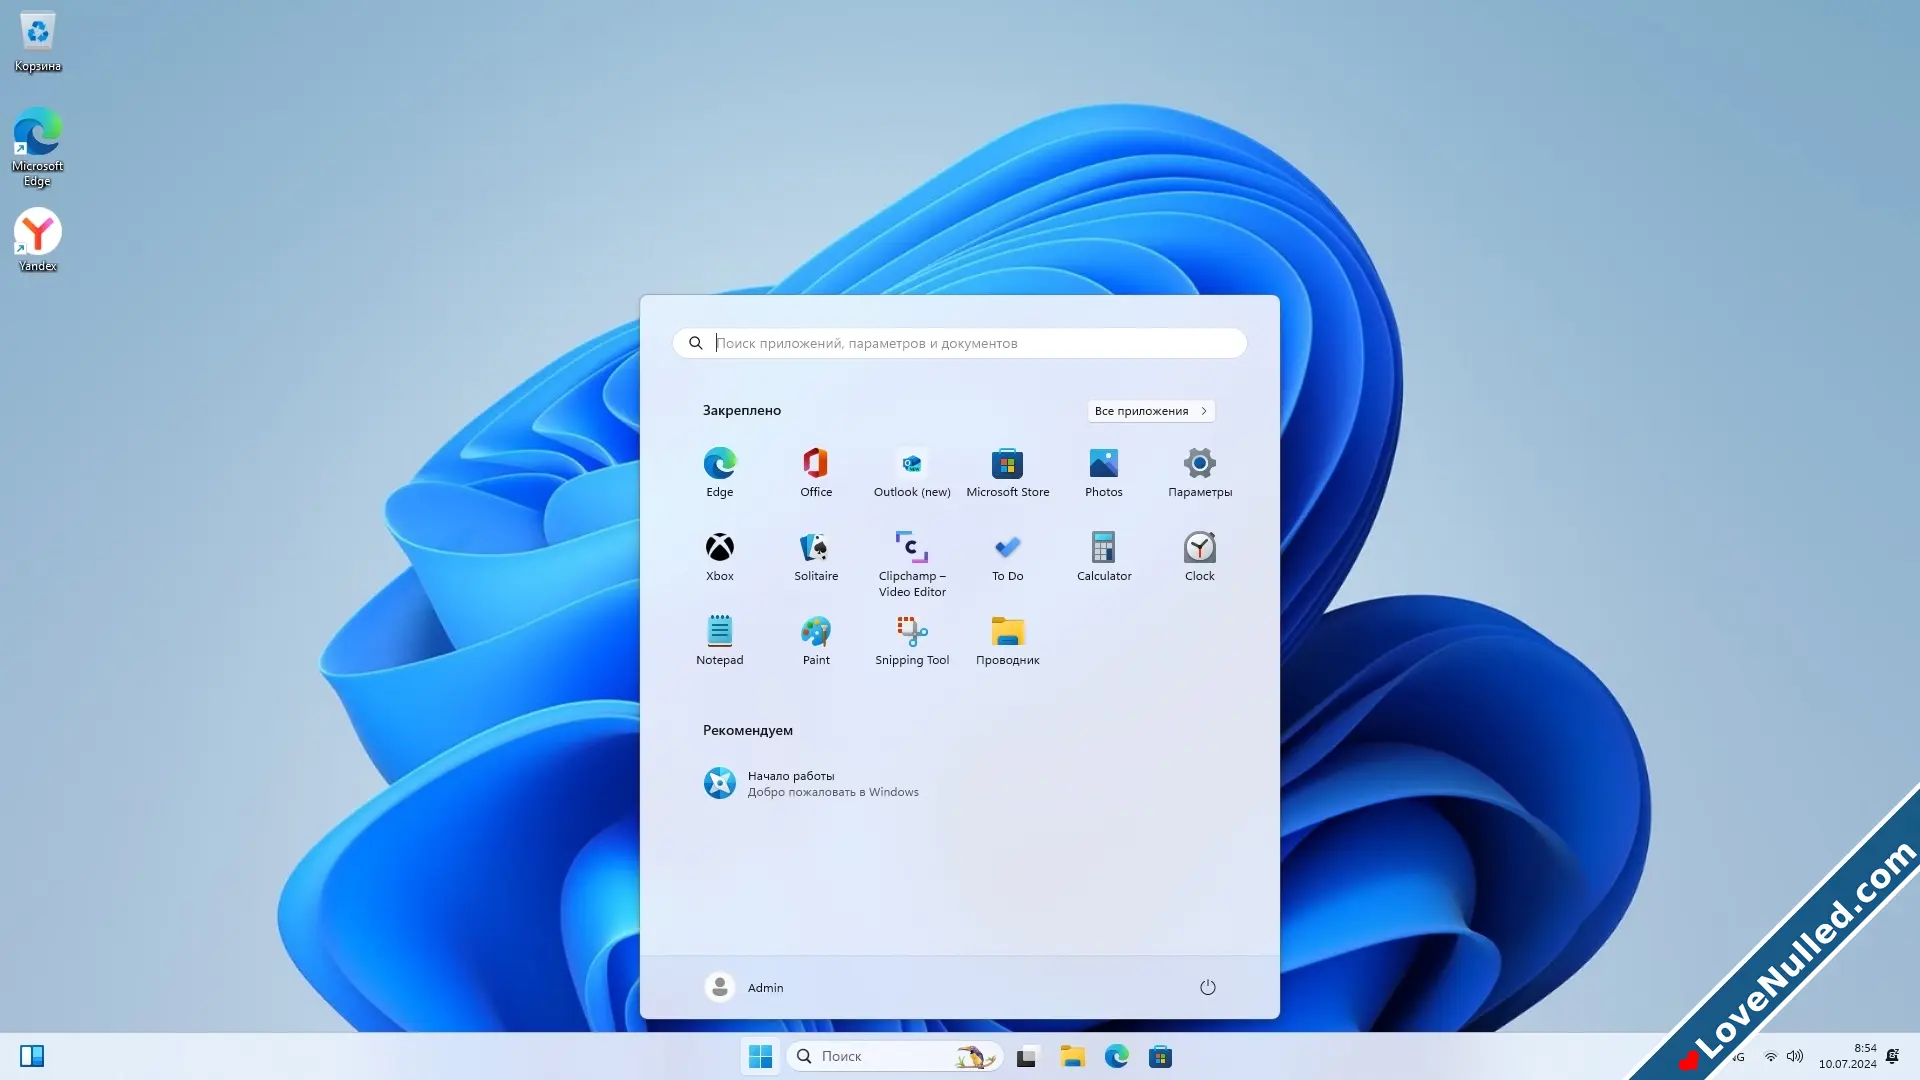The image size is (1920, 1080).
Task: Click the taskbar Поиск search box
Action: (895, 1056)
